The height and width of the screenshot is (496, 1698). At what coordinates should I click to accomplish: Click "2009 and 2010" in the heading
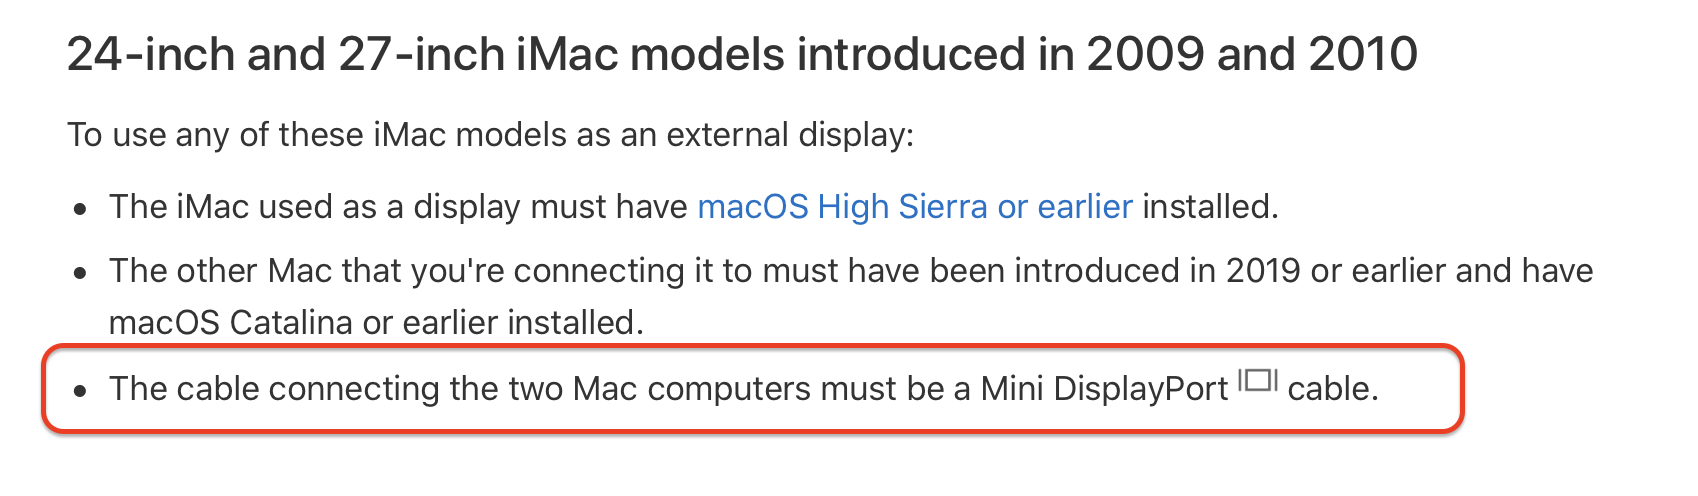(1252, 54)
